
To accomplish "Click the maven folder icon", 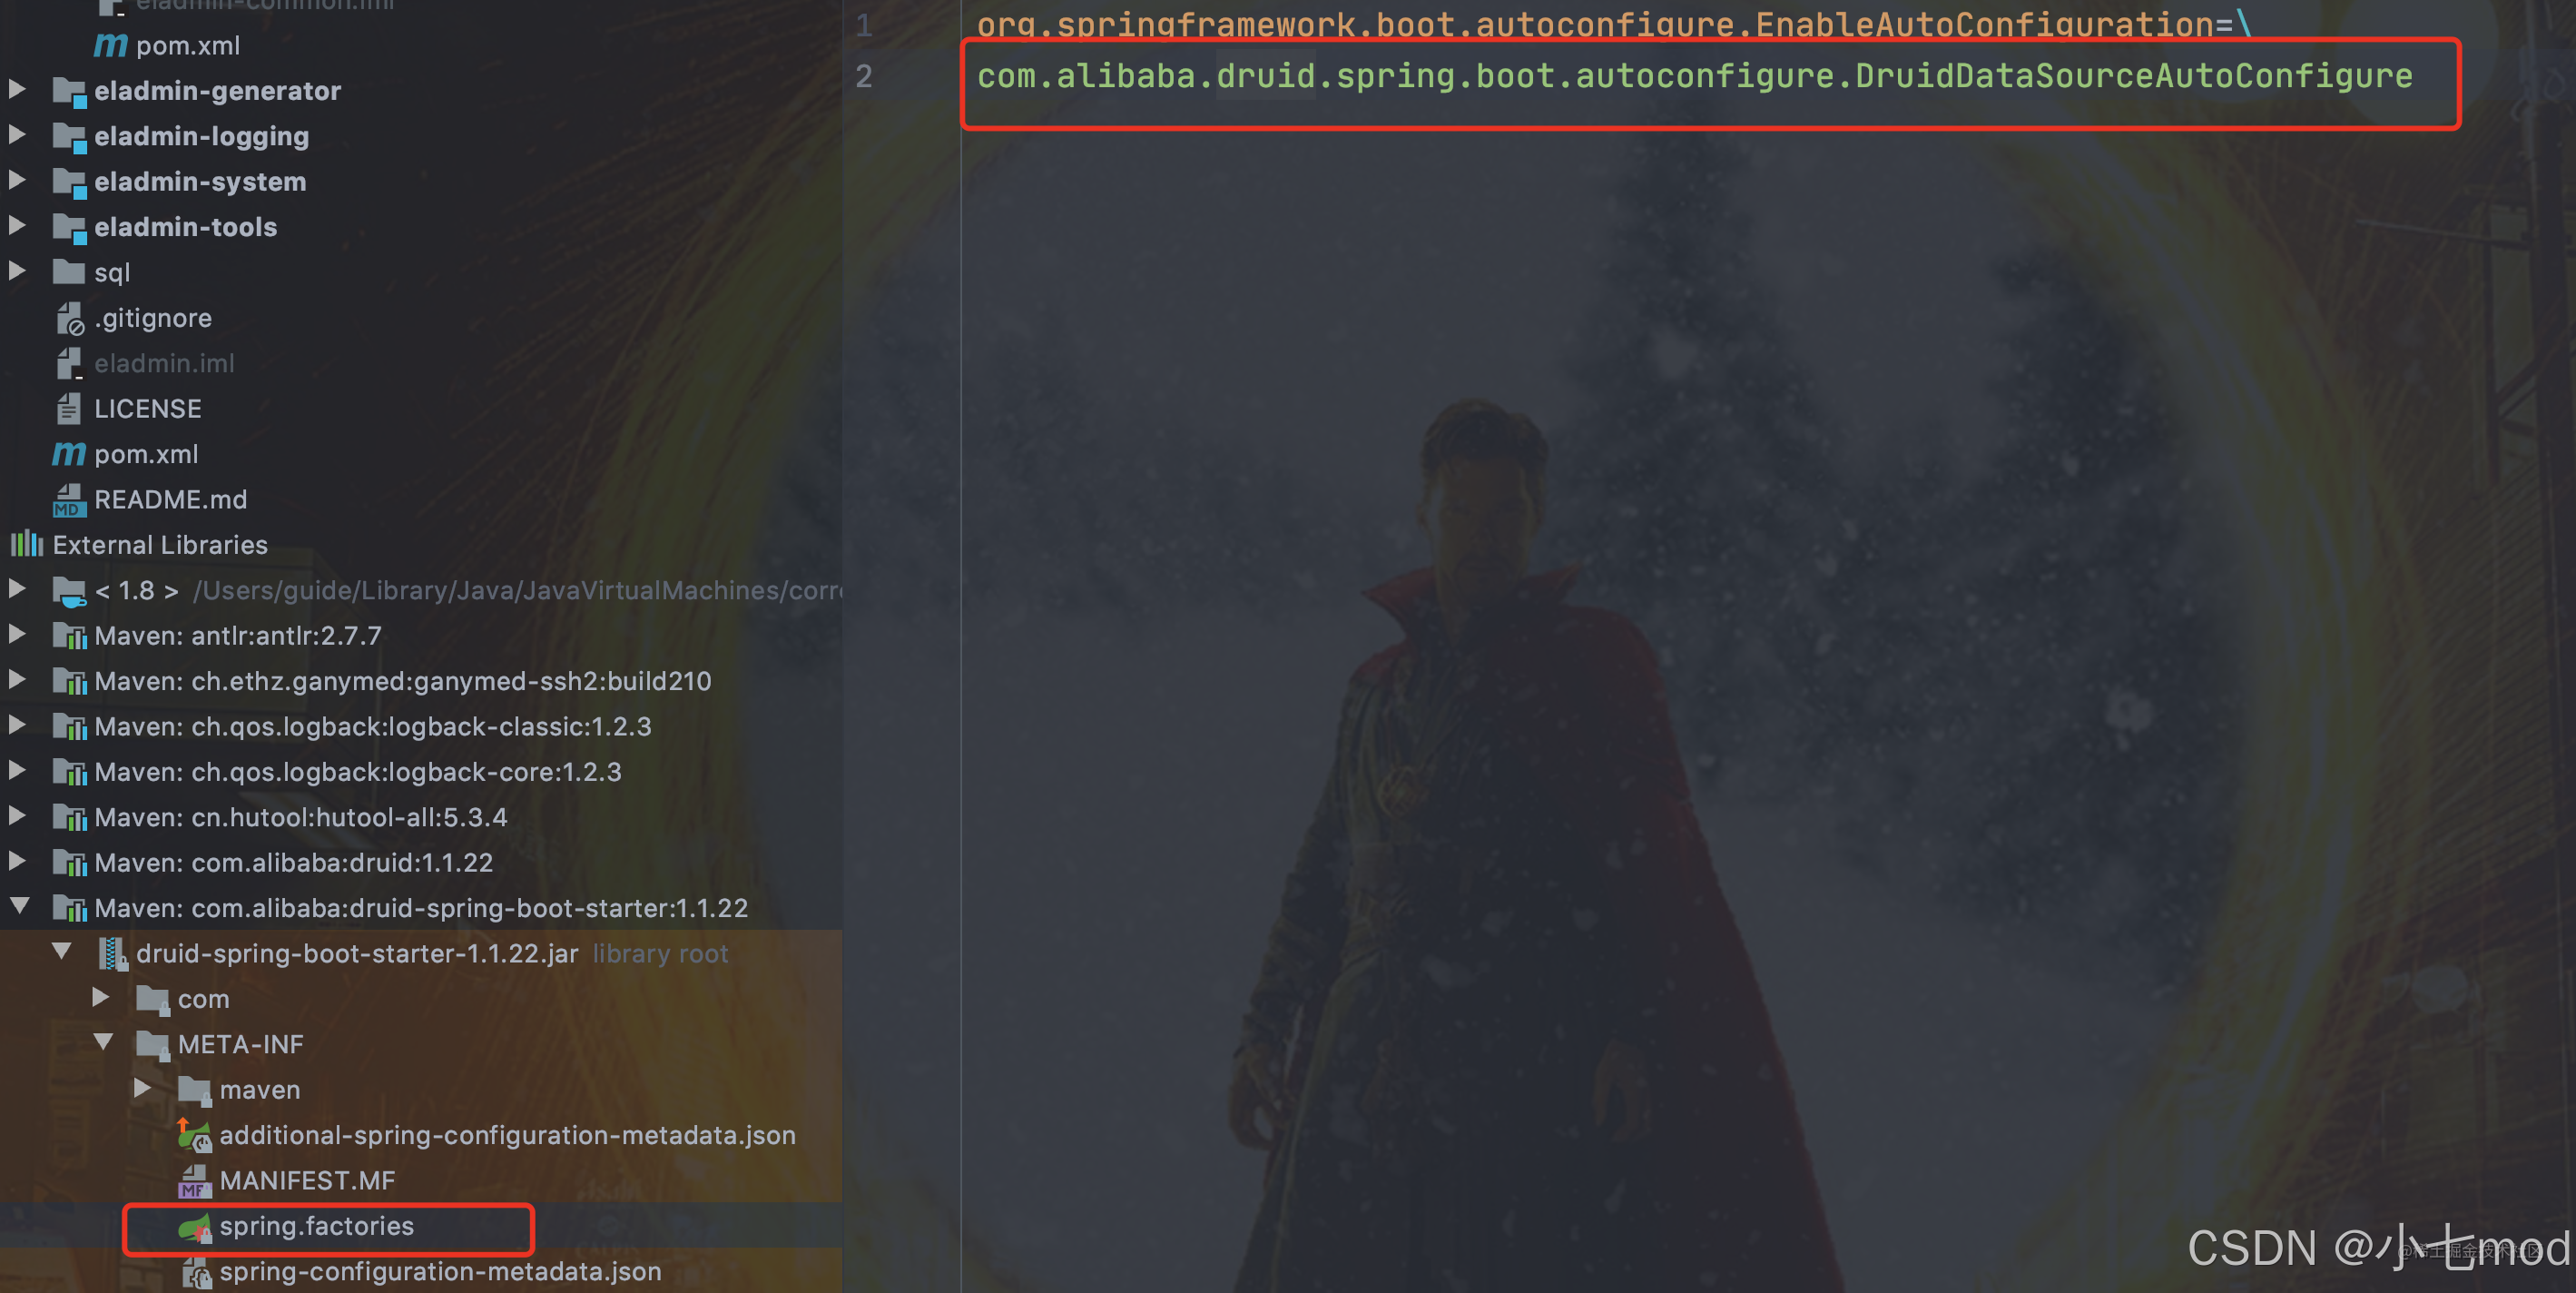I will (x=195, y=1091).
